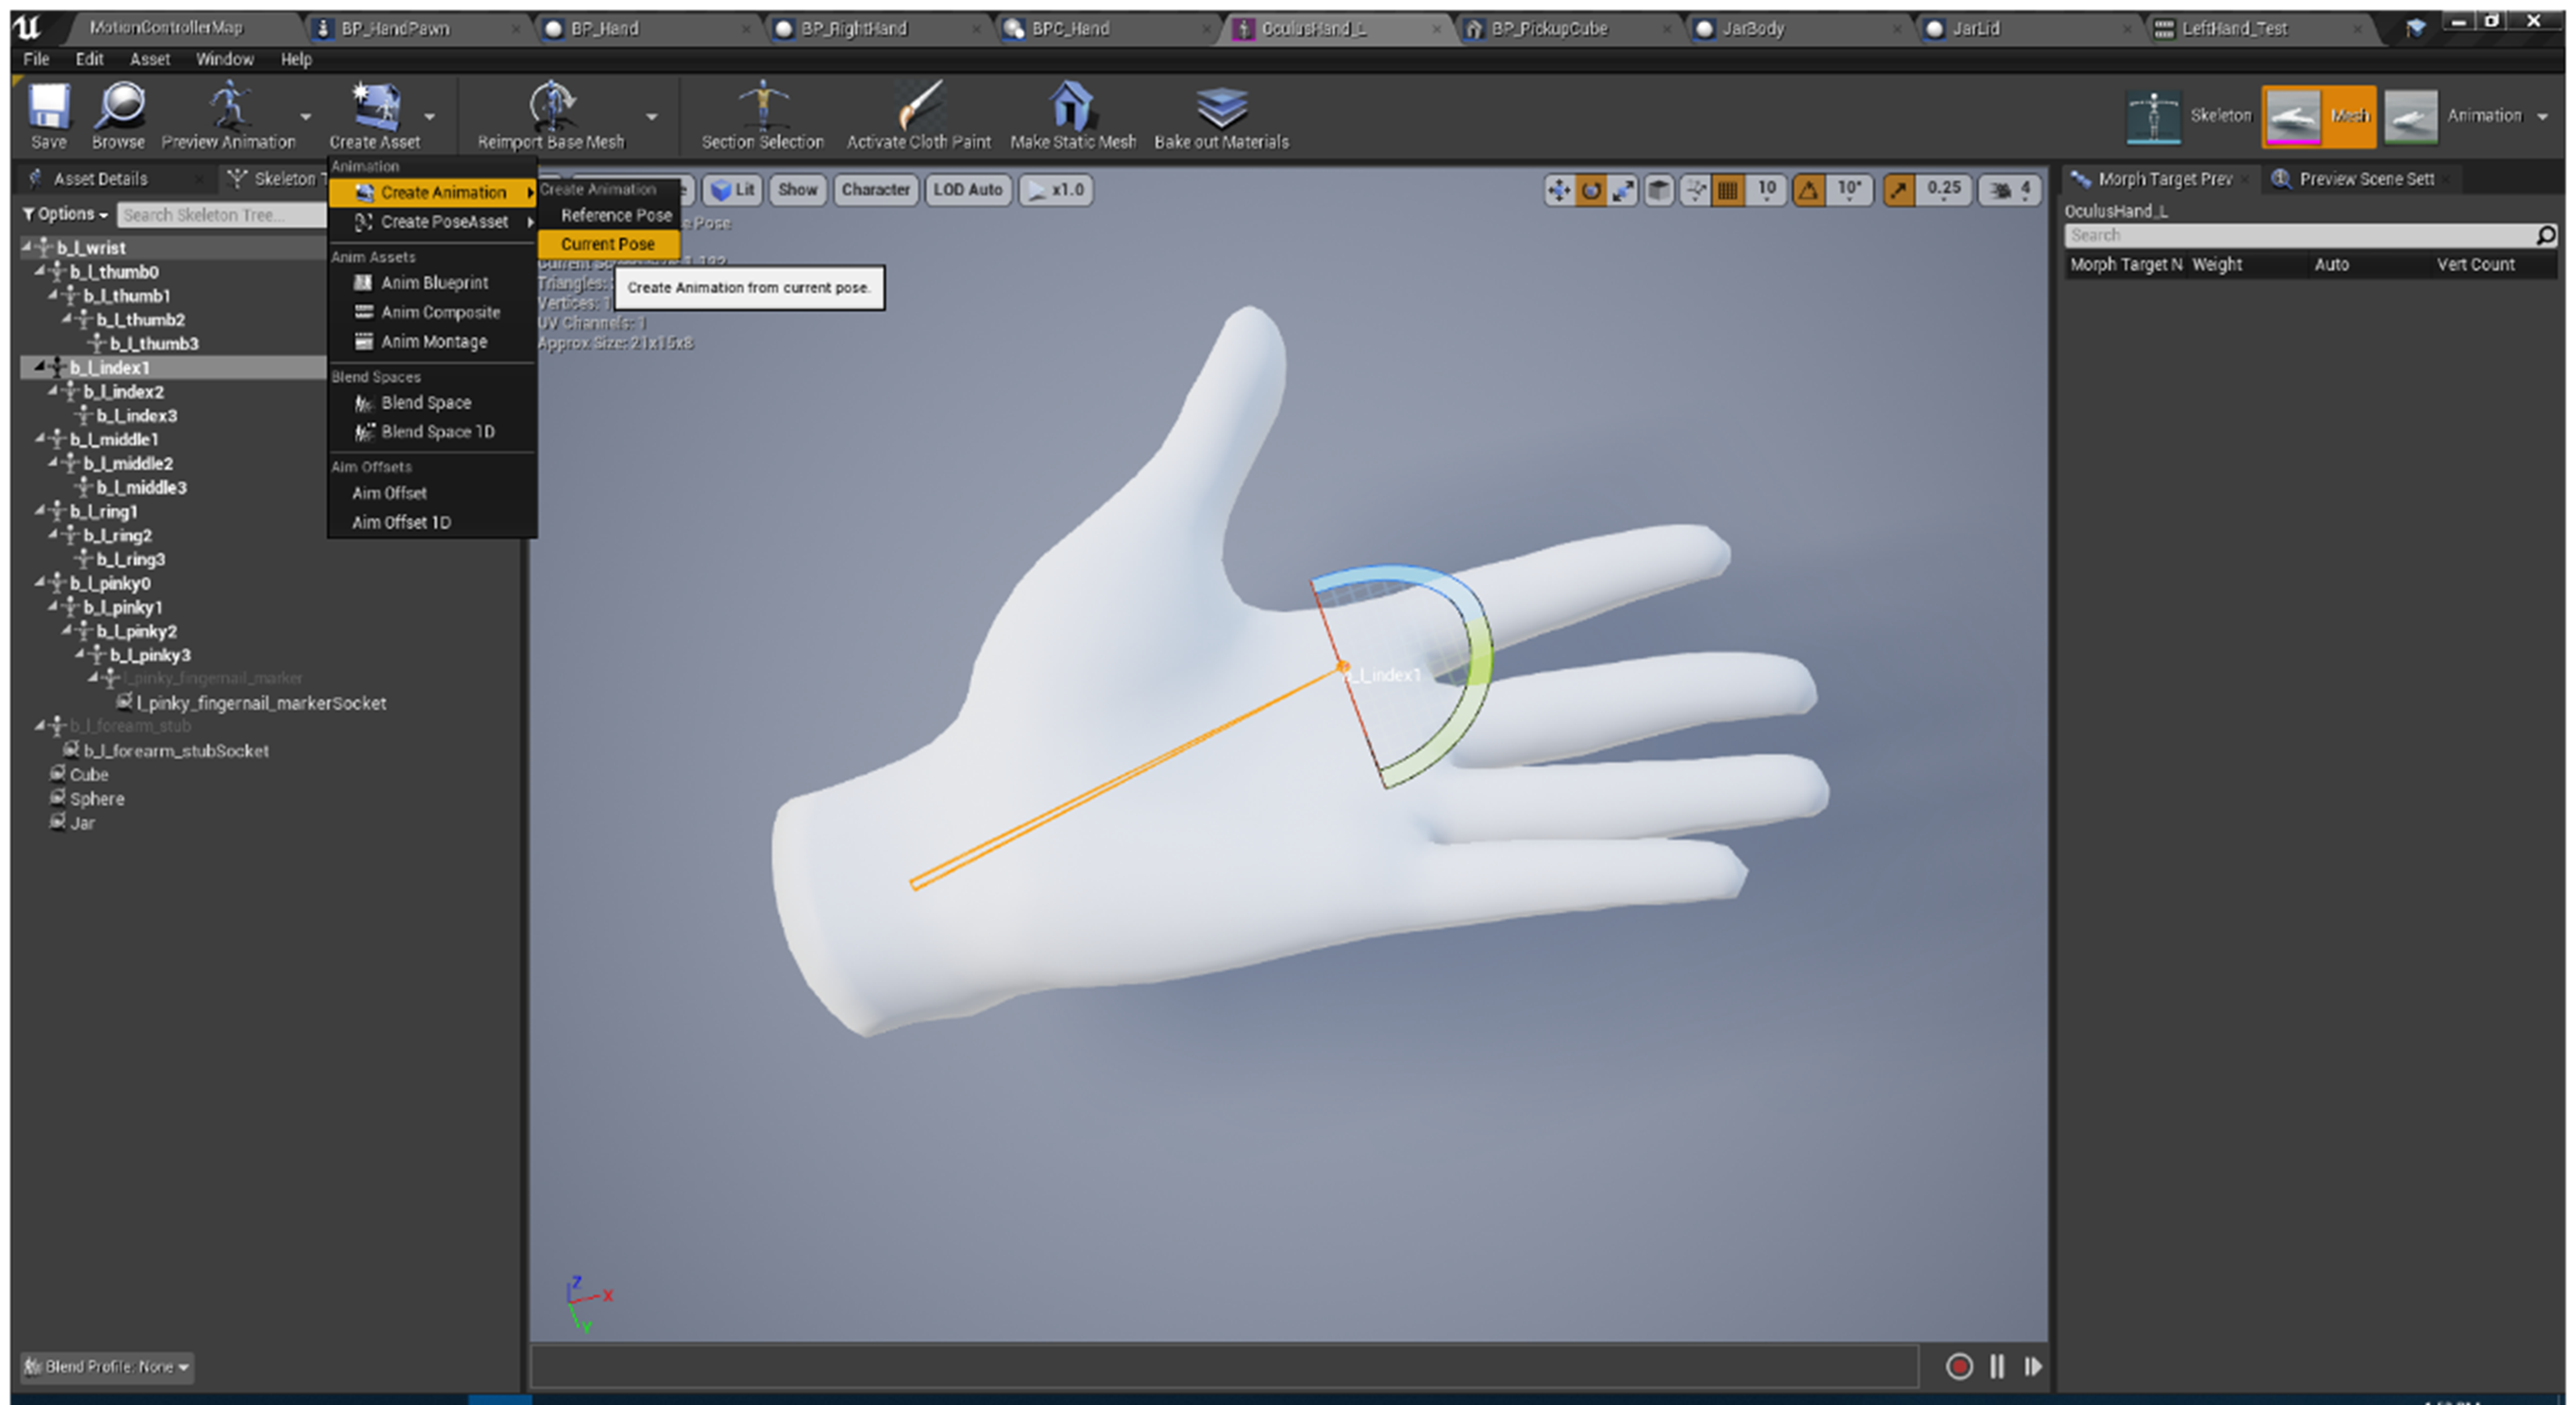Open the Help menu
This screenshot has width=2576, height=1405.
click(x=296, y=59)
